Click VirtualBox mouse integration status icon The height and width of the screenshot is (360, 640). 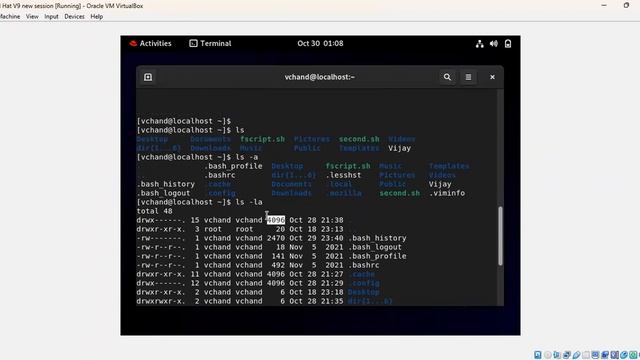(x=624, y=355)
